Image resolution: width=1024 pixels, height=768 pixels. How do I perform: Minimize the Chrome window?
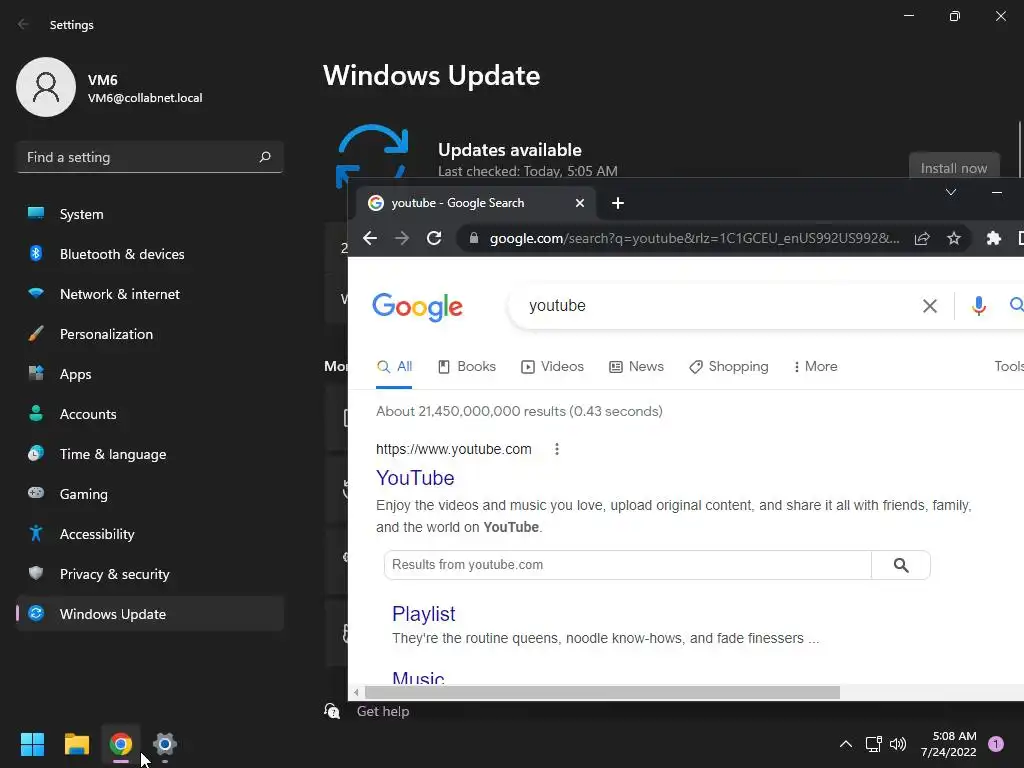[997, 192]
